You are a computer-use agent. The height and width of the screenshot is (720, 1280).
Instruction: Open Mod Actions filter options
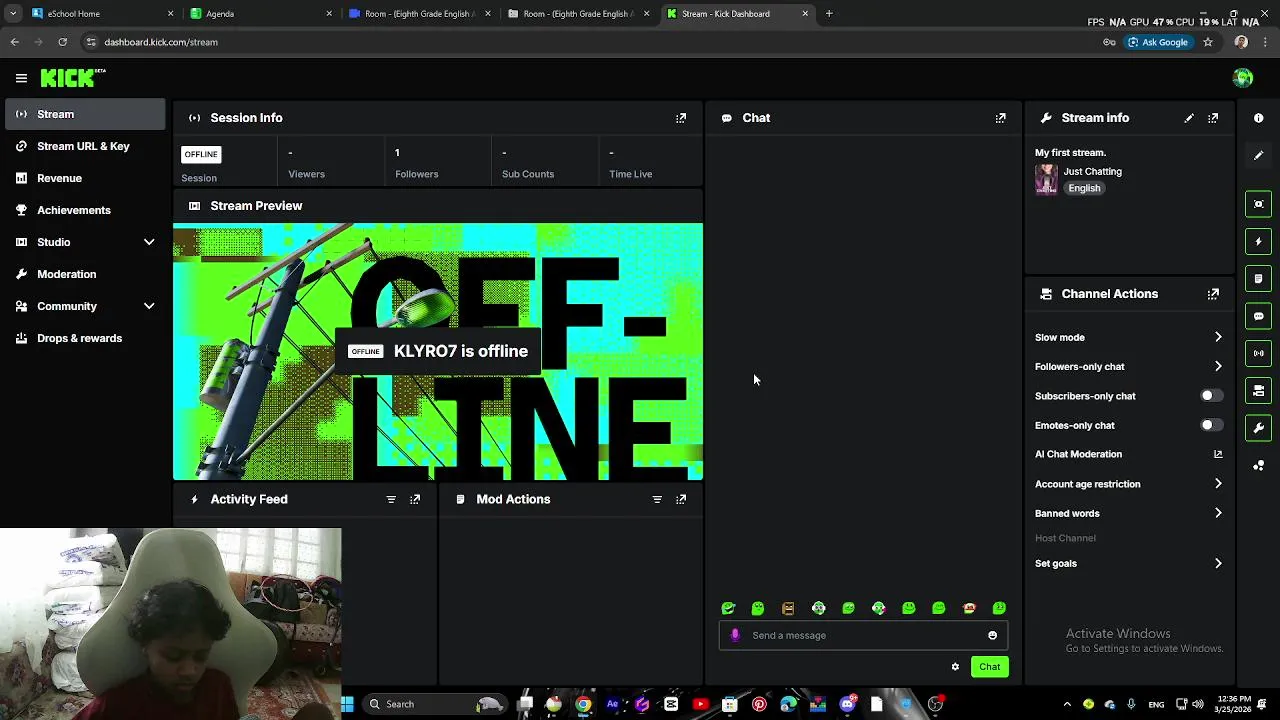click(657, 499)
